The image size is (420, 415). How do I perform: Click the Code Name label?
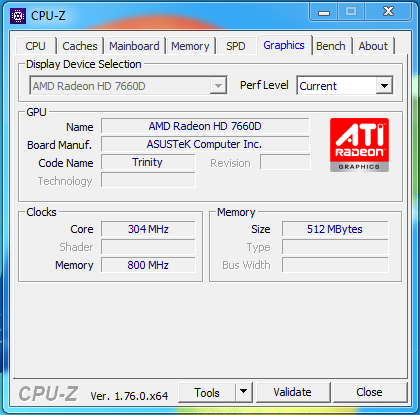tap(66, 163)
